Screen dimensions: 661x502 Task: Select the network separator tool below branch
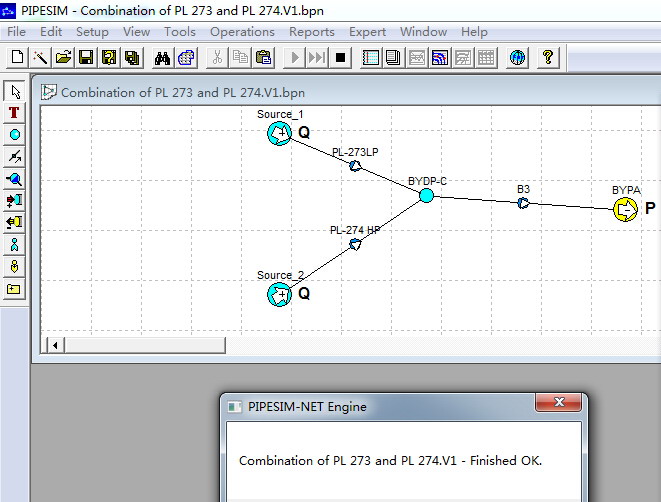(x=15, y=179)
